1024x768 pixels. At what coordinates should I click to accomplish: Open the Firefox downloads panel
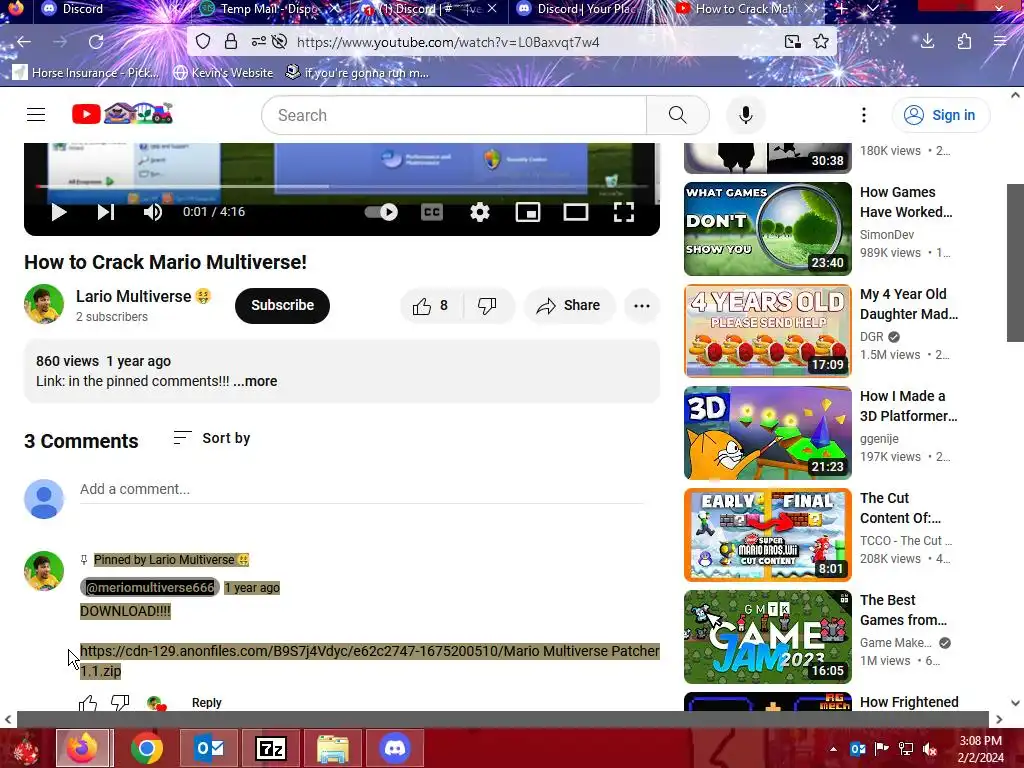tap(927, 42)
